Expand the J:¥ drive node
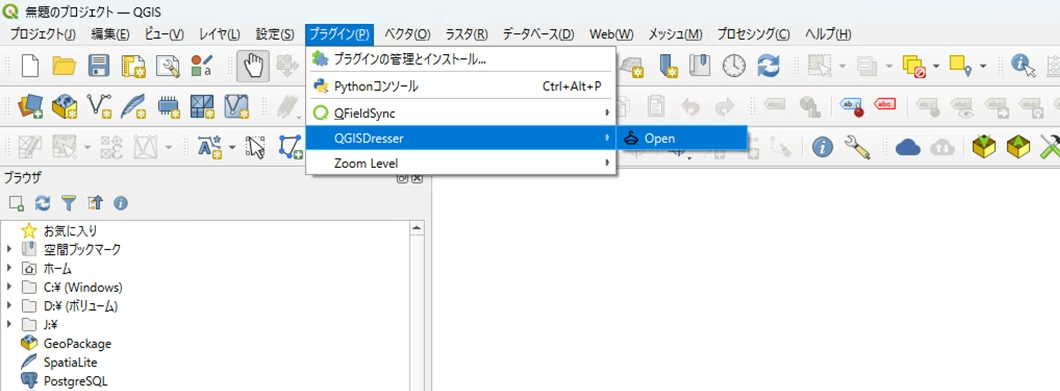This screenshot has width=1060, height=391. 9,324
